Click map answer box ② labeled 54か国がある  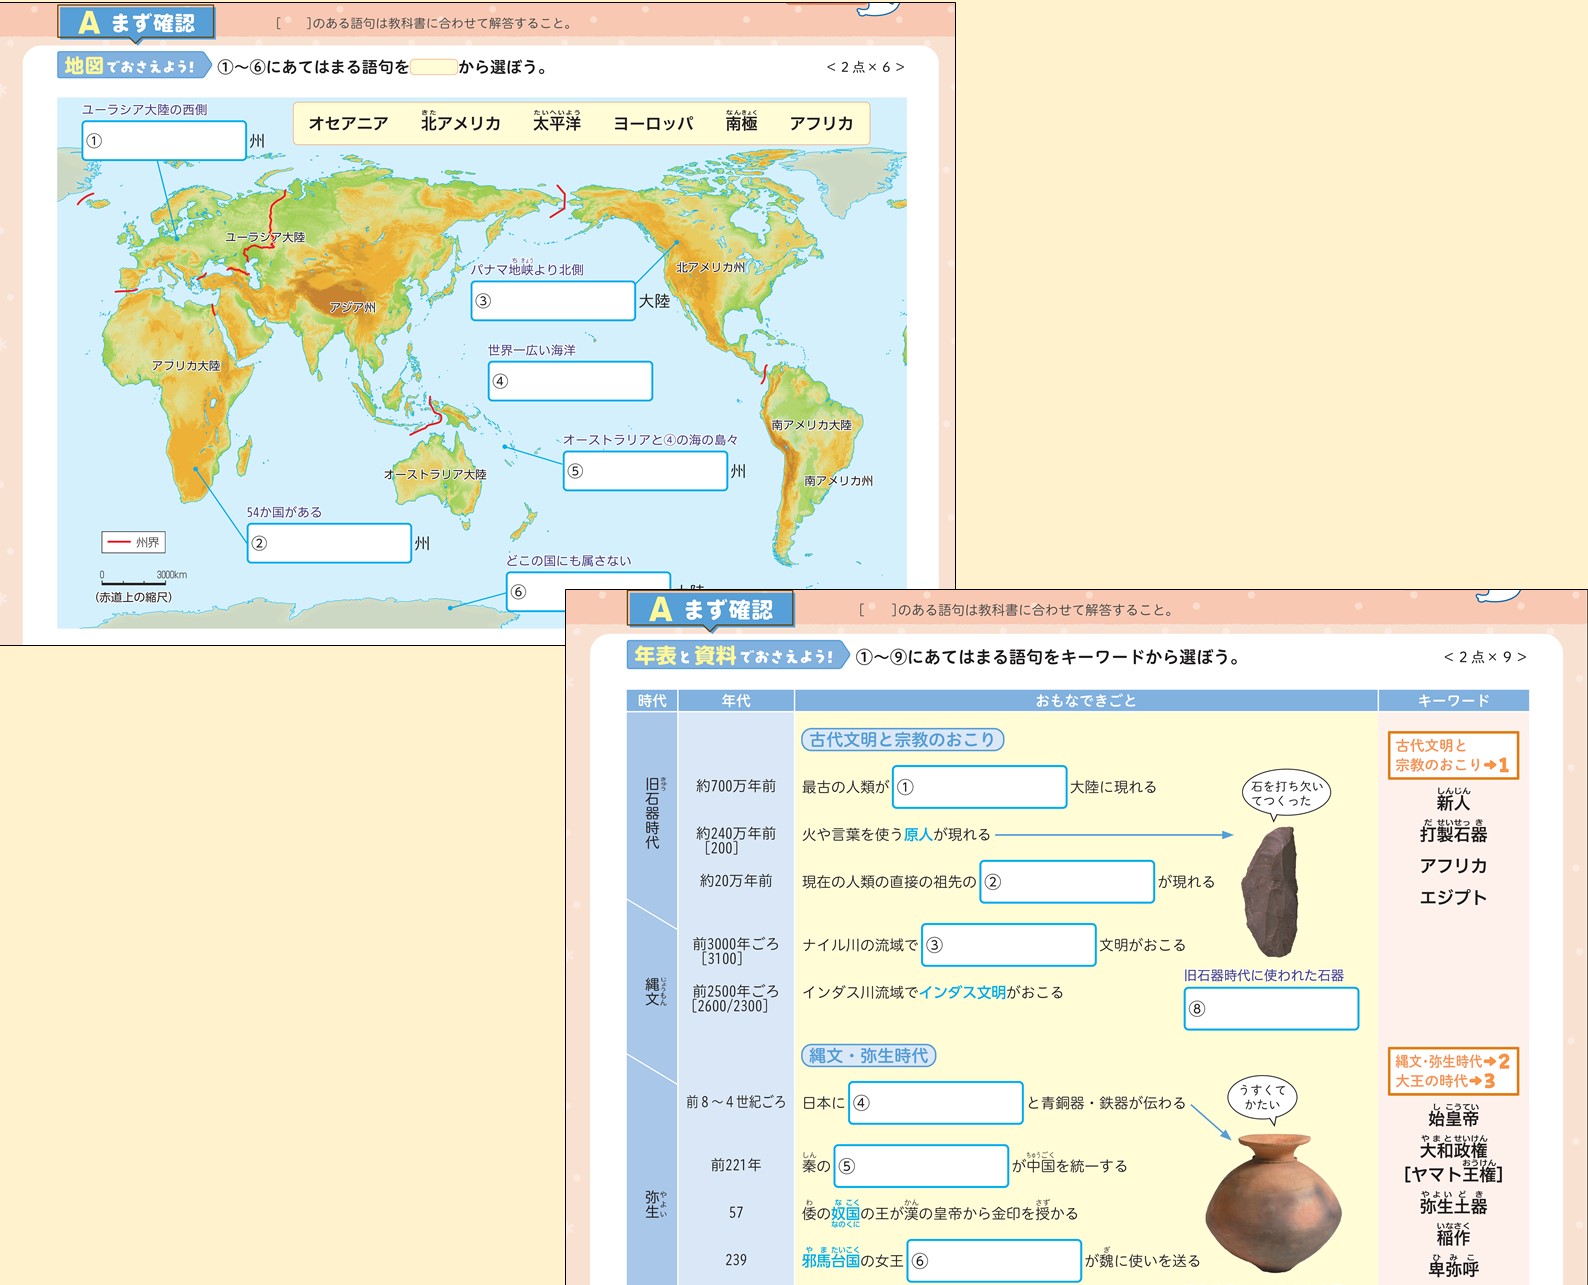click(x=329, y=543)
